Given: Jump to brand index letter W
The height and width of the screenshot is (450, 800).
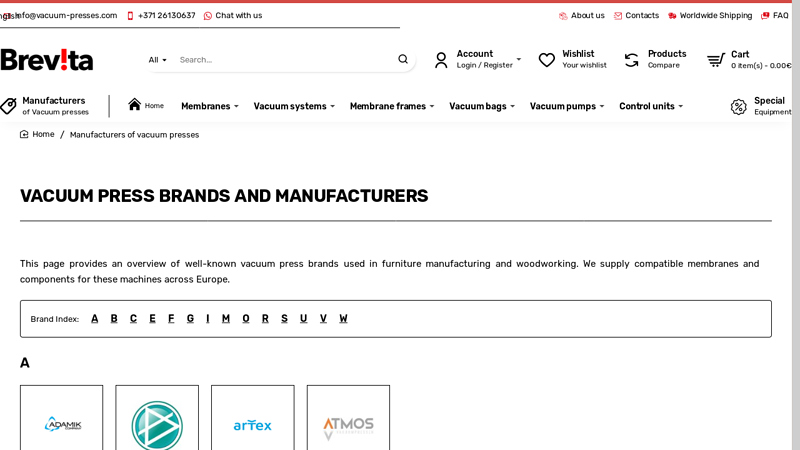Looking at the screenshot, I should click(343, 318).
